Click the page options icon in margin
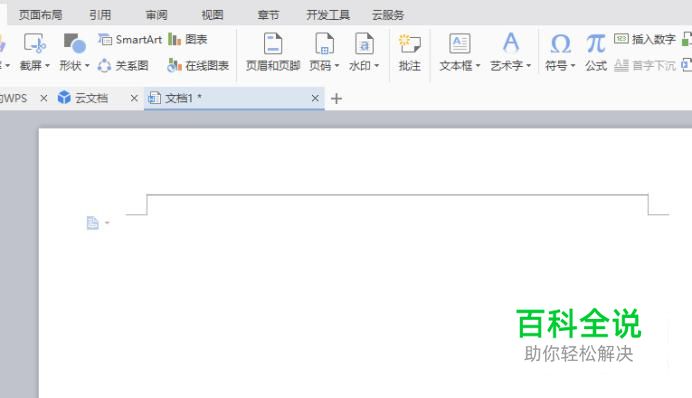This screenshot has height=398, width=692. (x=92, y=223)
